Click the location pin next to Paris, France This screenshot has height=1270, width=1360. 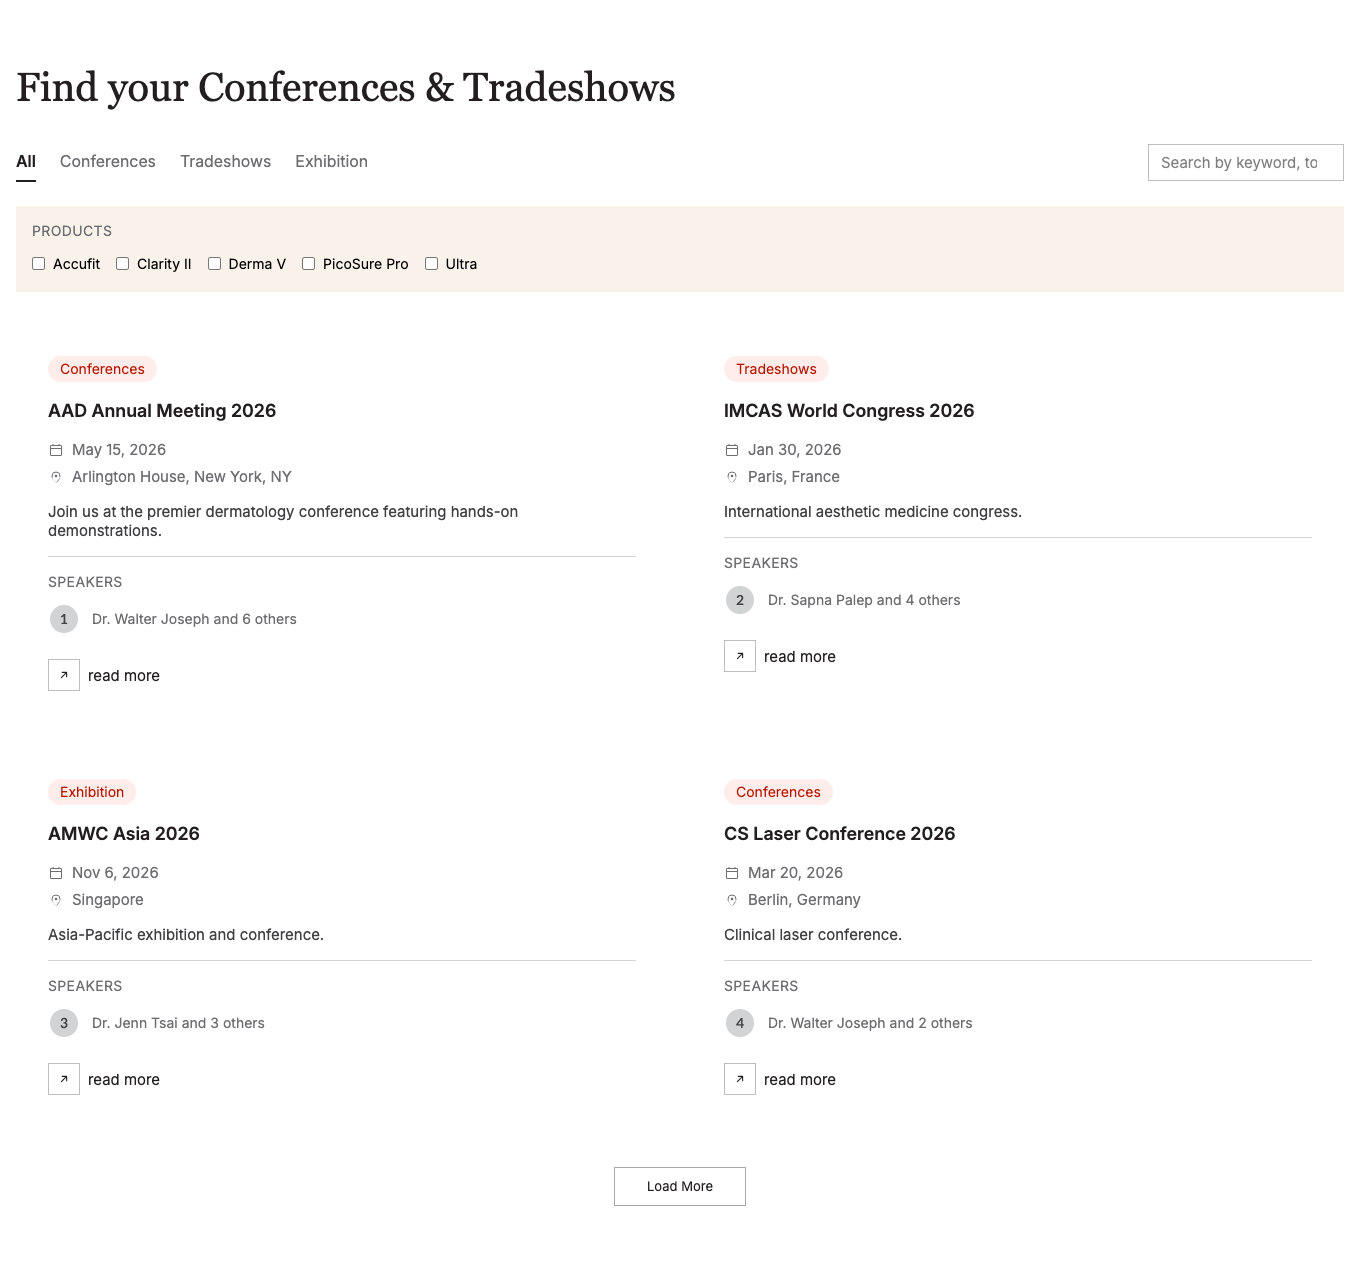coord(732,477)
